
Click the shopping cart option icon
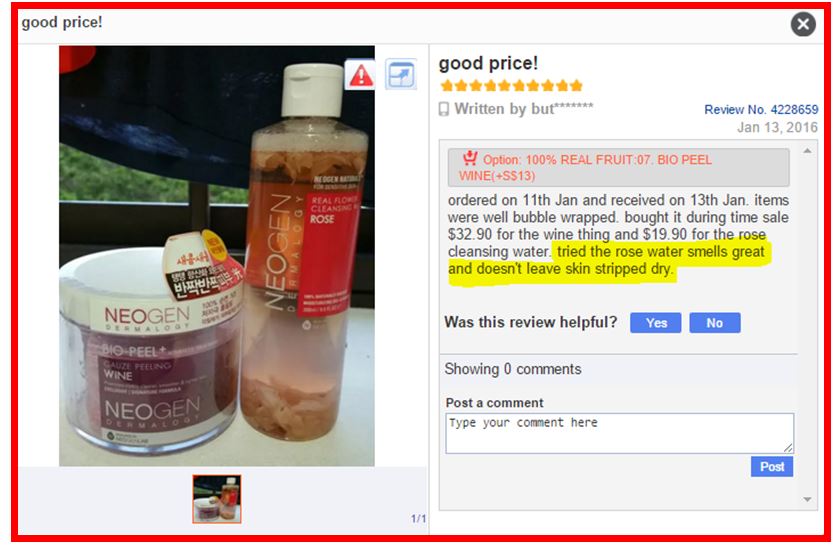coord(470,157)
